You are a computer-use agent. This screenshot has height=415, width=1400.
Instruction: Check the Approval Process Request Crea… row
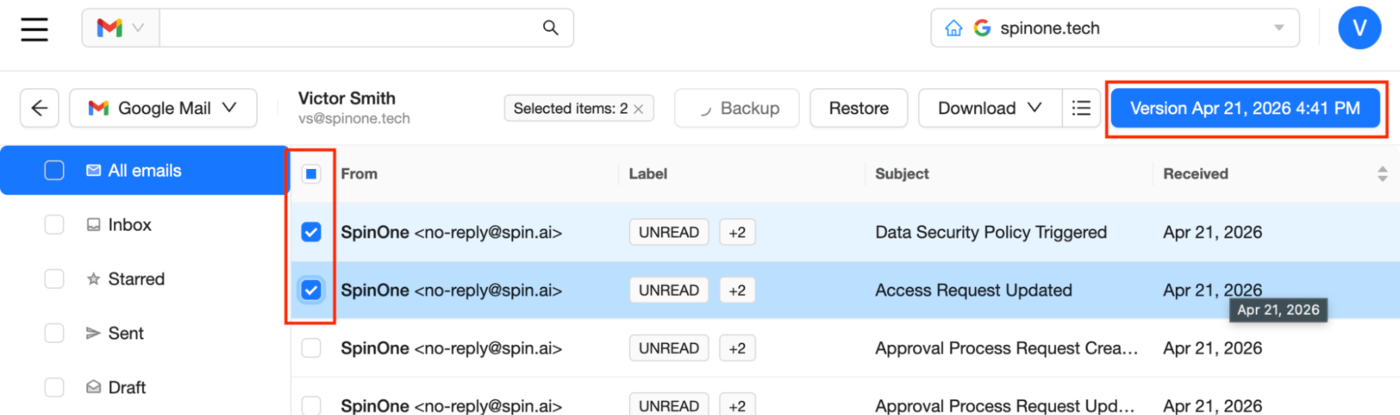311,348
